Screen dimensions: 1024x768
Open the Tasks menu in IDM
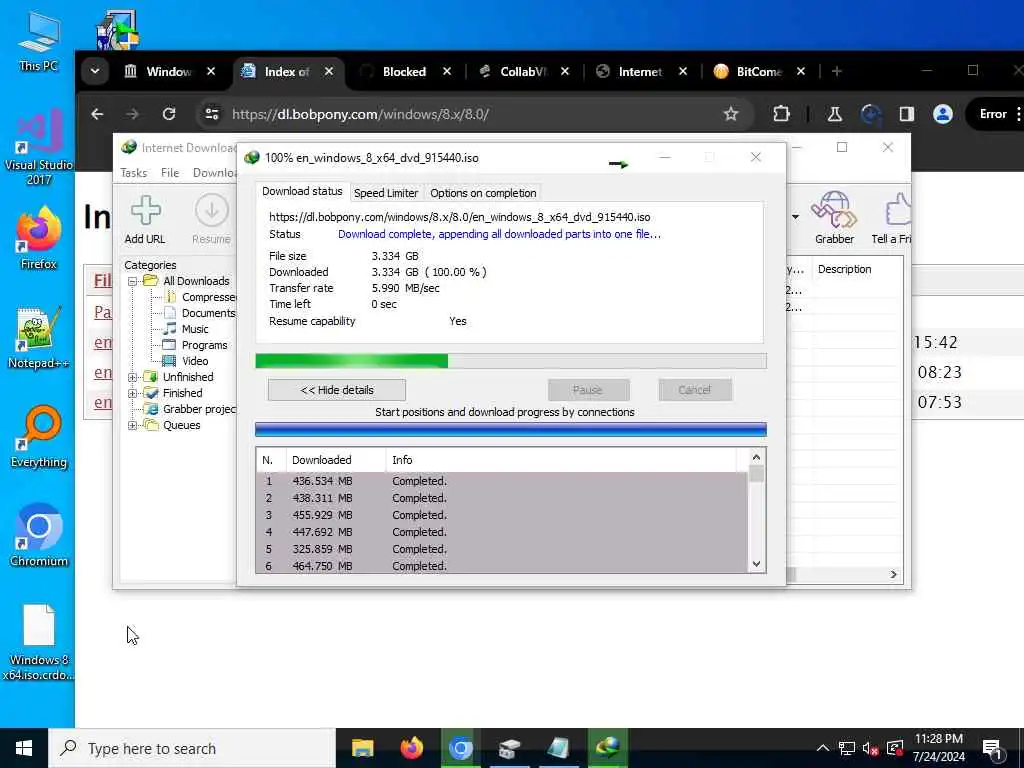point(134,173)
